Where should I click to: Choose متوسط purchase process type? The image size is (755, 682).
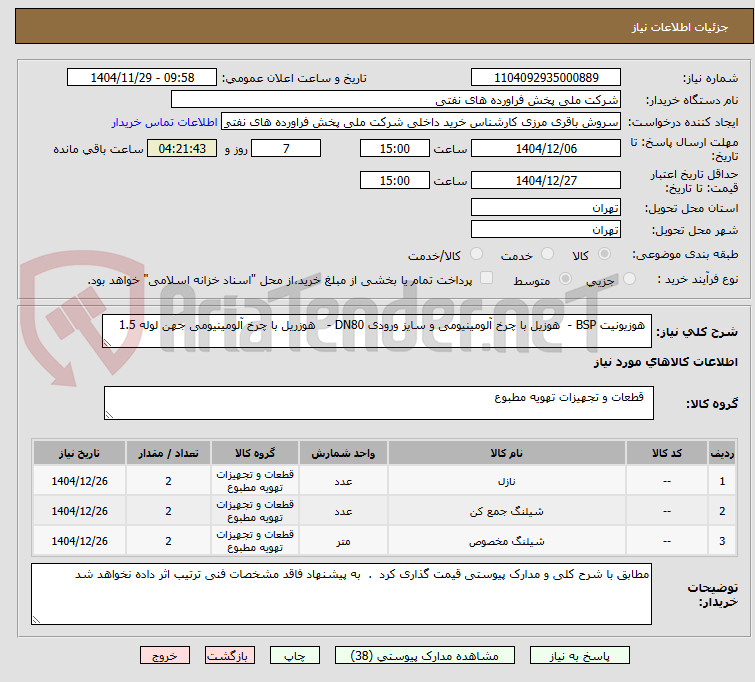(x=565, y=279)
